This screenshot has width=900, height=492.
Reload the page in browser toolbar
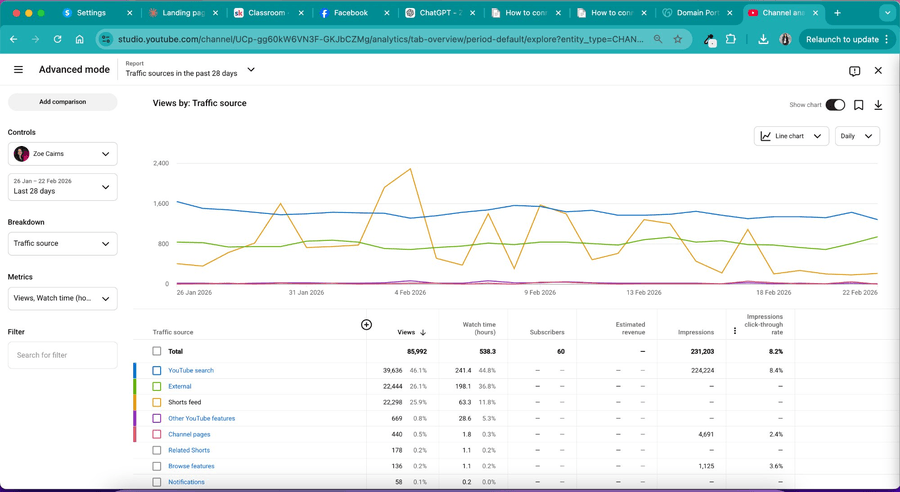(x=58, y=39)
